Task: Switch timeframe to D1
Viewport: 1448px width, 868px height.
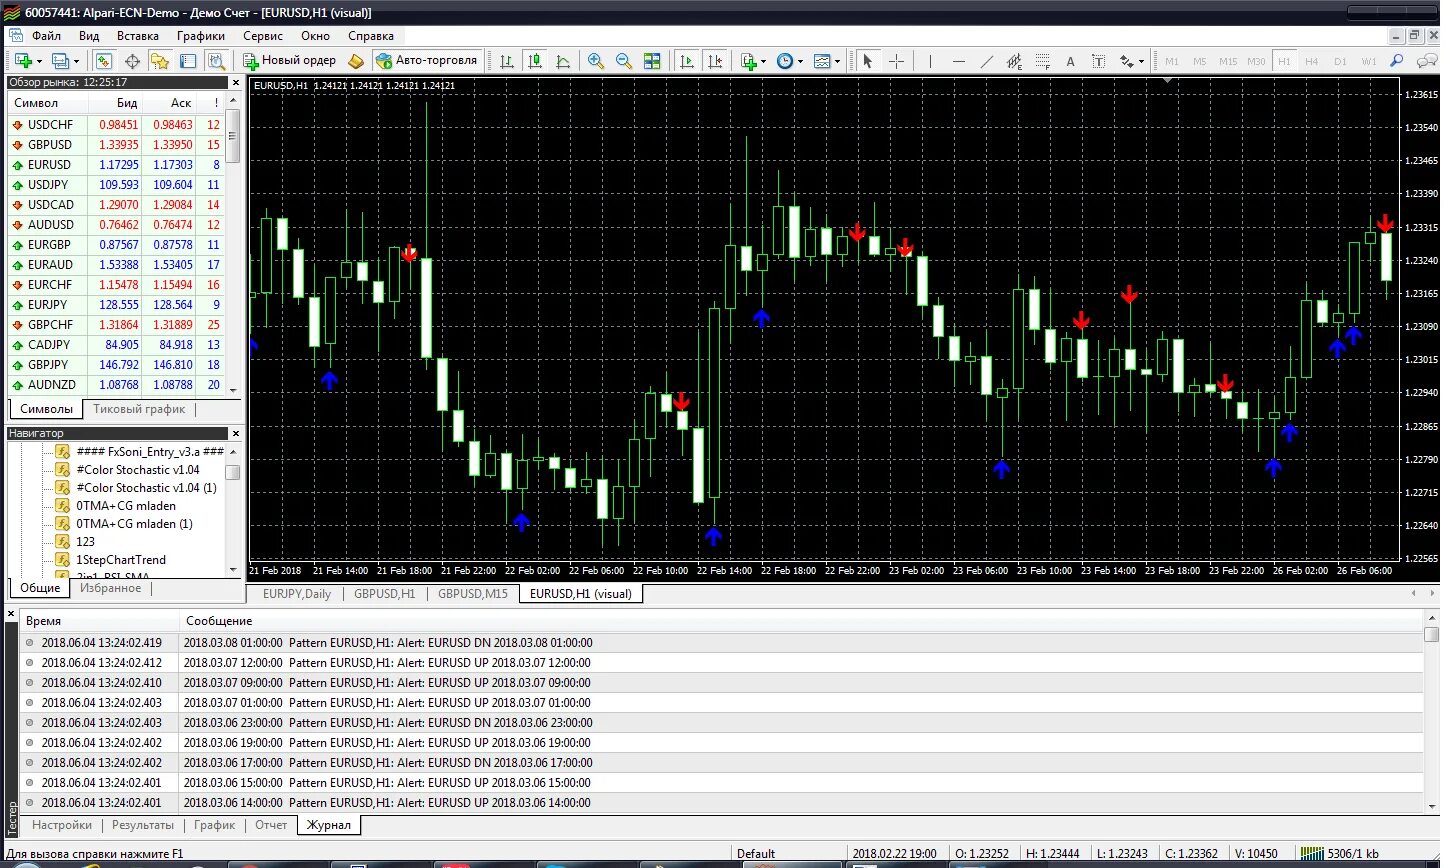Action: coord(1340,61)
